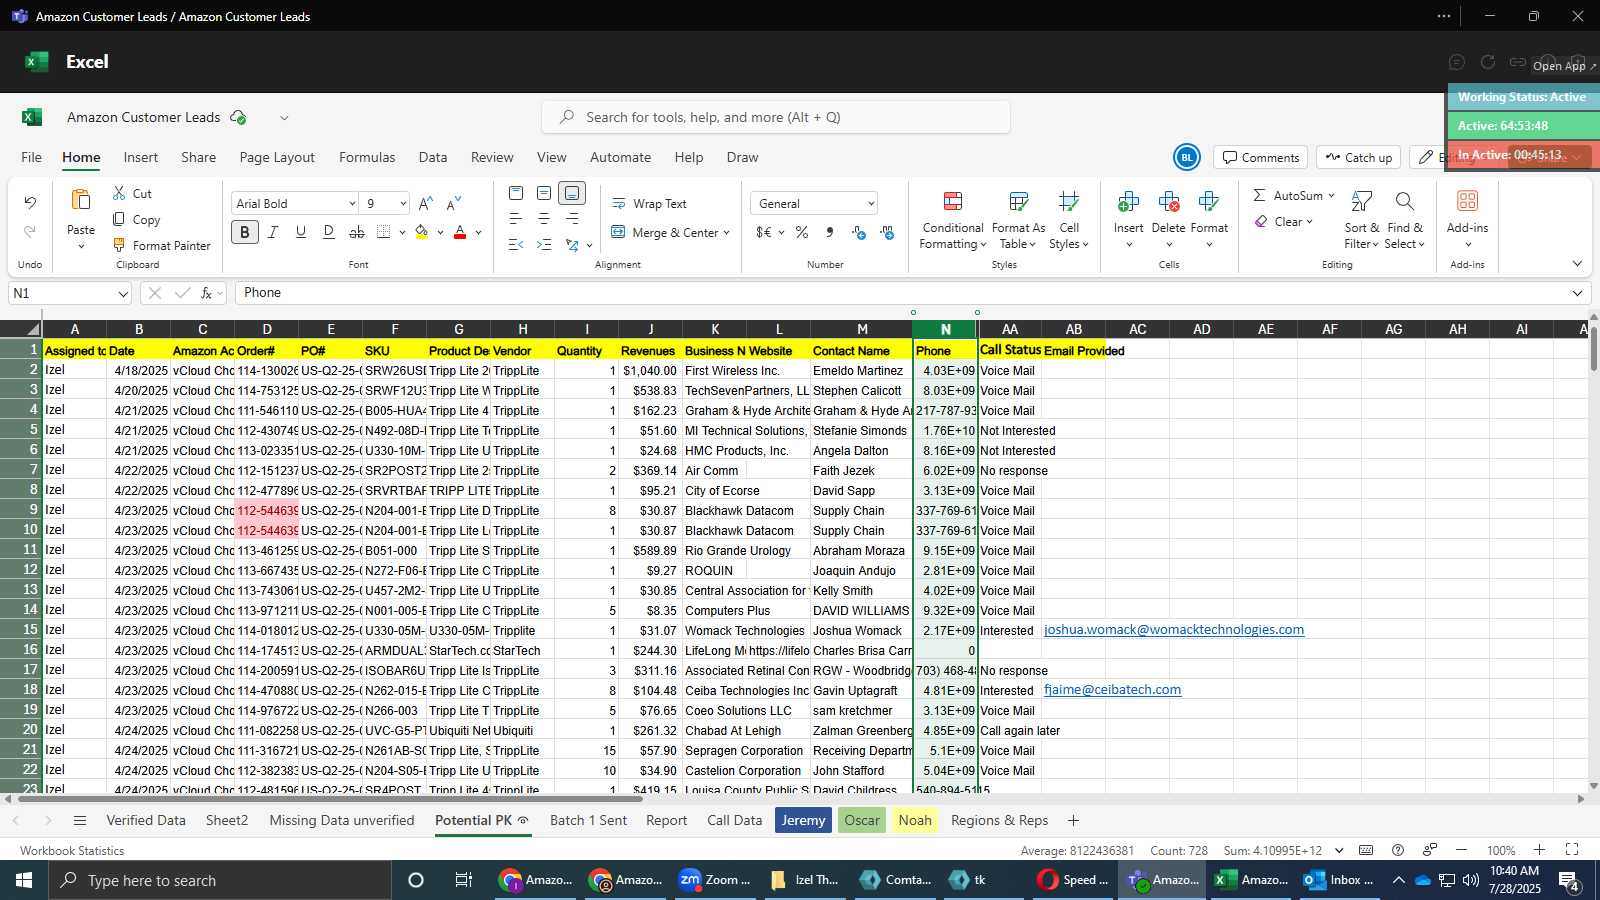Collapse the ribbon with the chevron
Screen dimensions: 1600x900
click(1577, 264)
